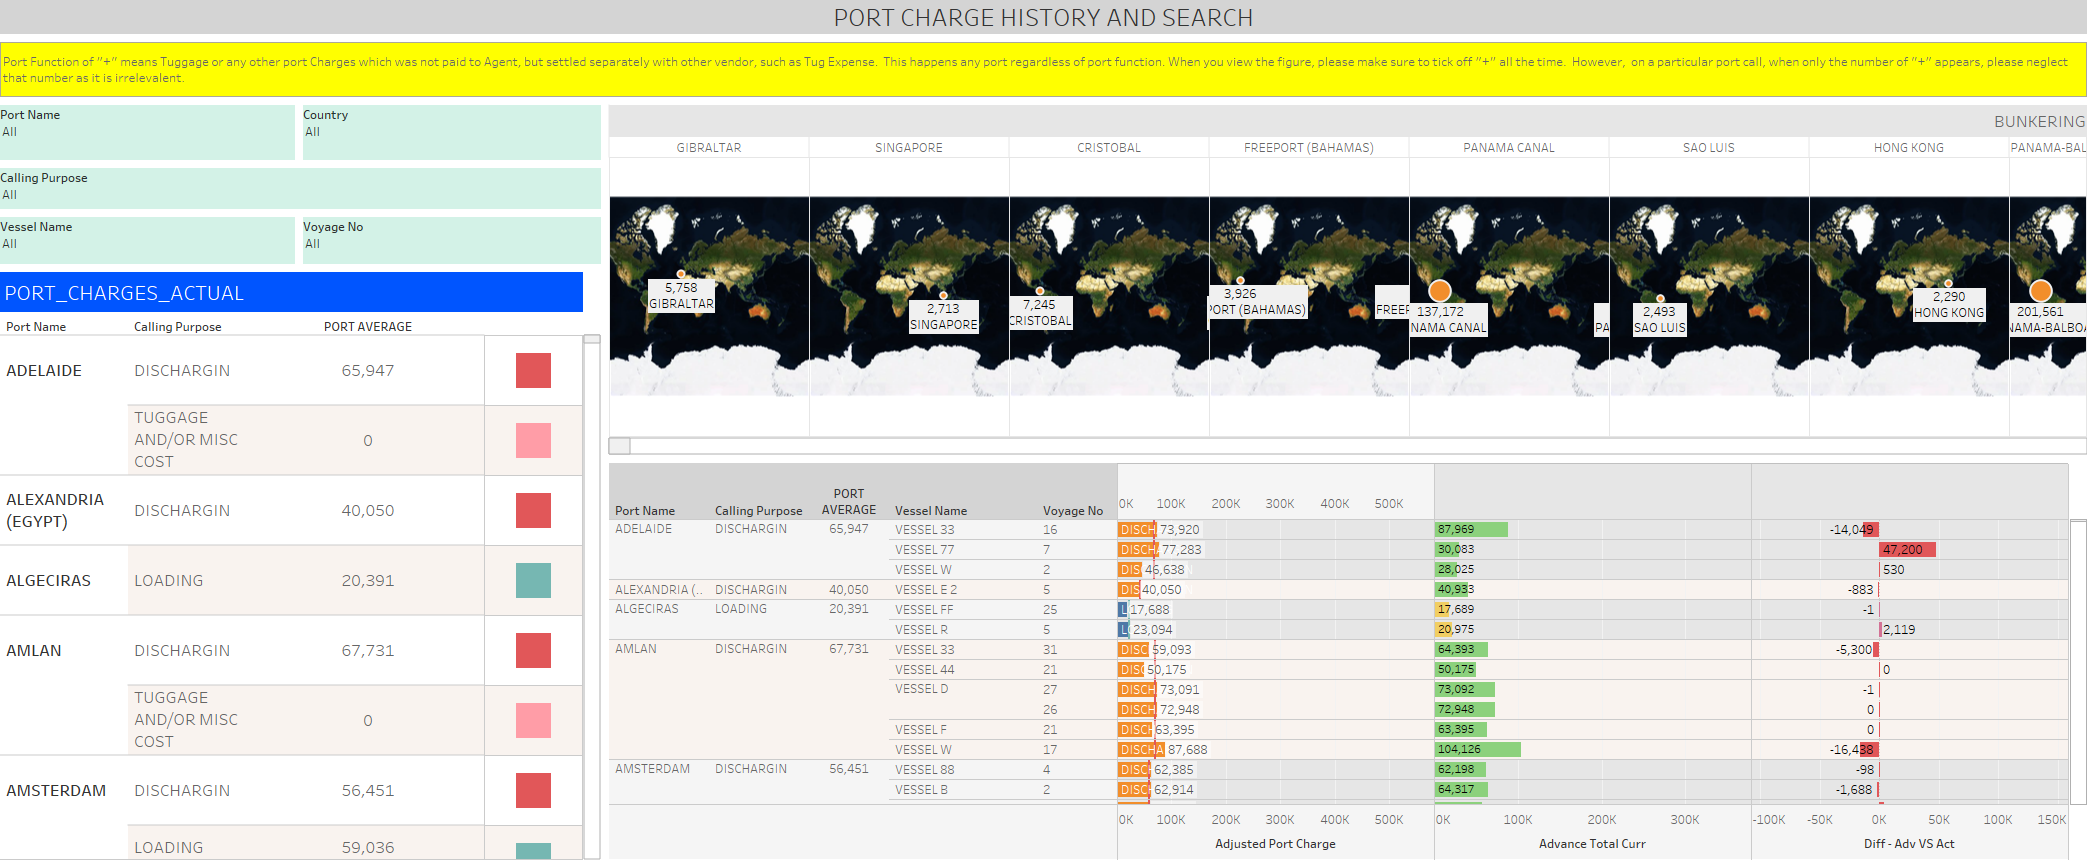Click the 65,947 value for ADELAIDE in left table
The width and height of the screenshot is (2087, 860).
tap(368, 370)
